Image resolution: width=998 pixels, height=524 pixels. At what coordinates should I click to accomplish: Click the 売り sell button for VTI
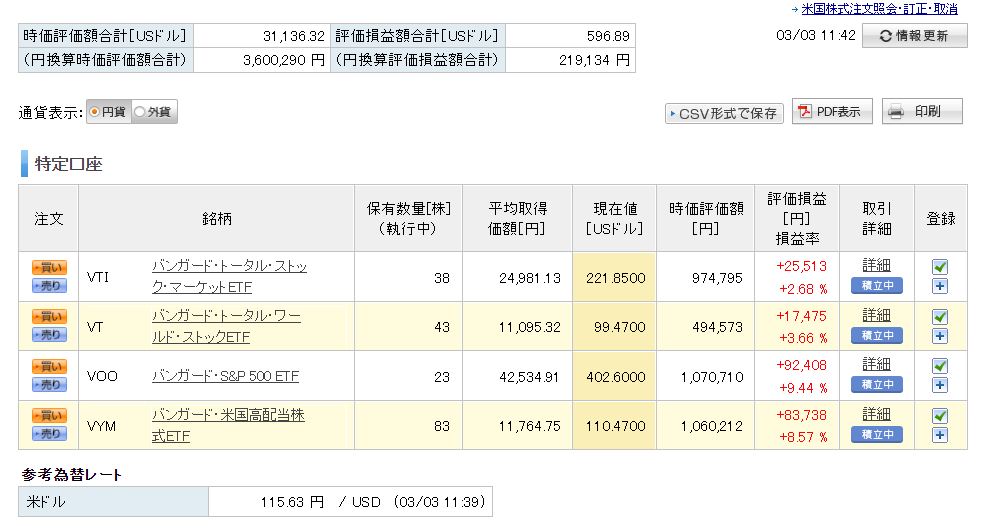[x=50, y=286]
